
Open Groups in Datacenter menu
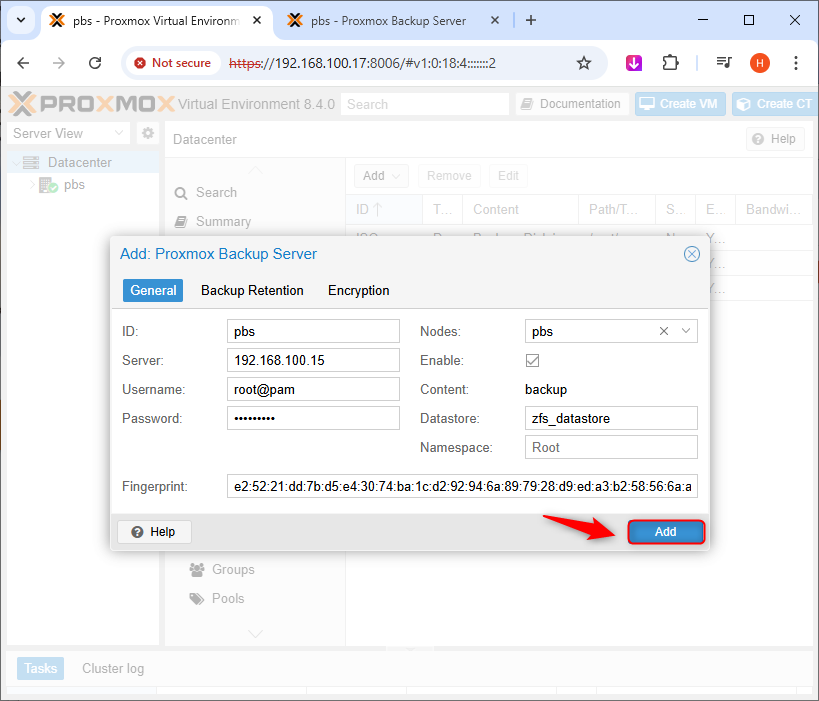click(233, 569)
